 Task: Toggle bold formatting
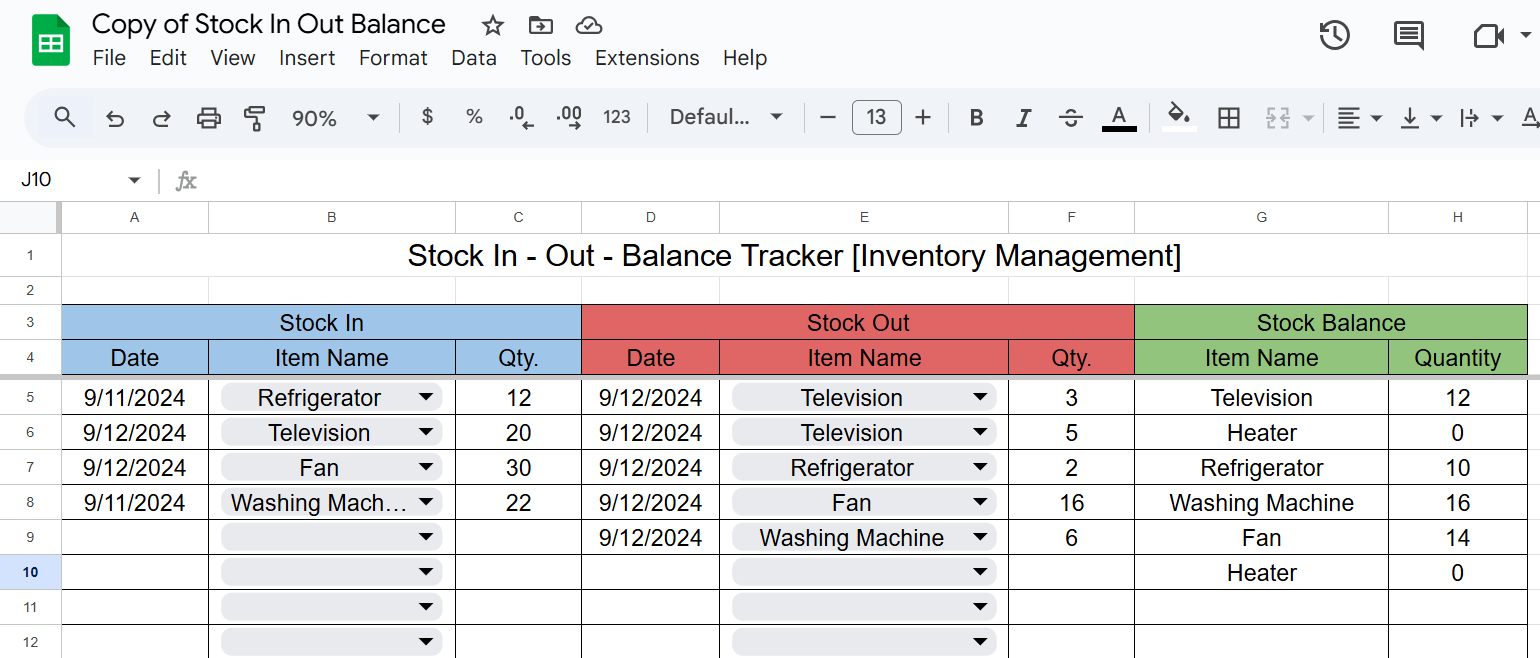976,118
